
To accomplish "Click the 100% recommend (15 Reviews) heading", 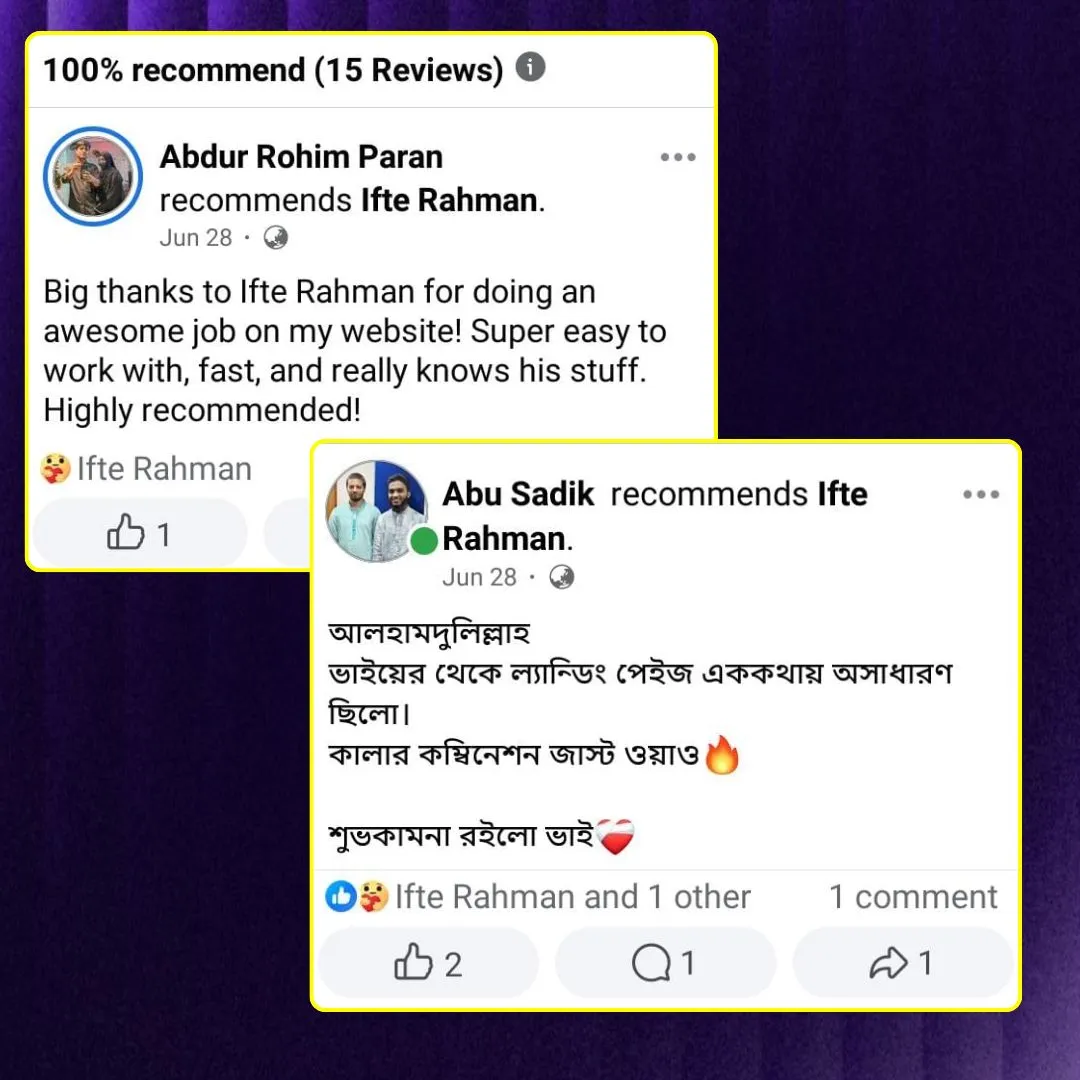I will [x=273, y=70].
